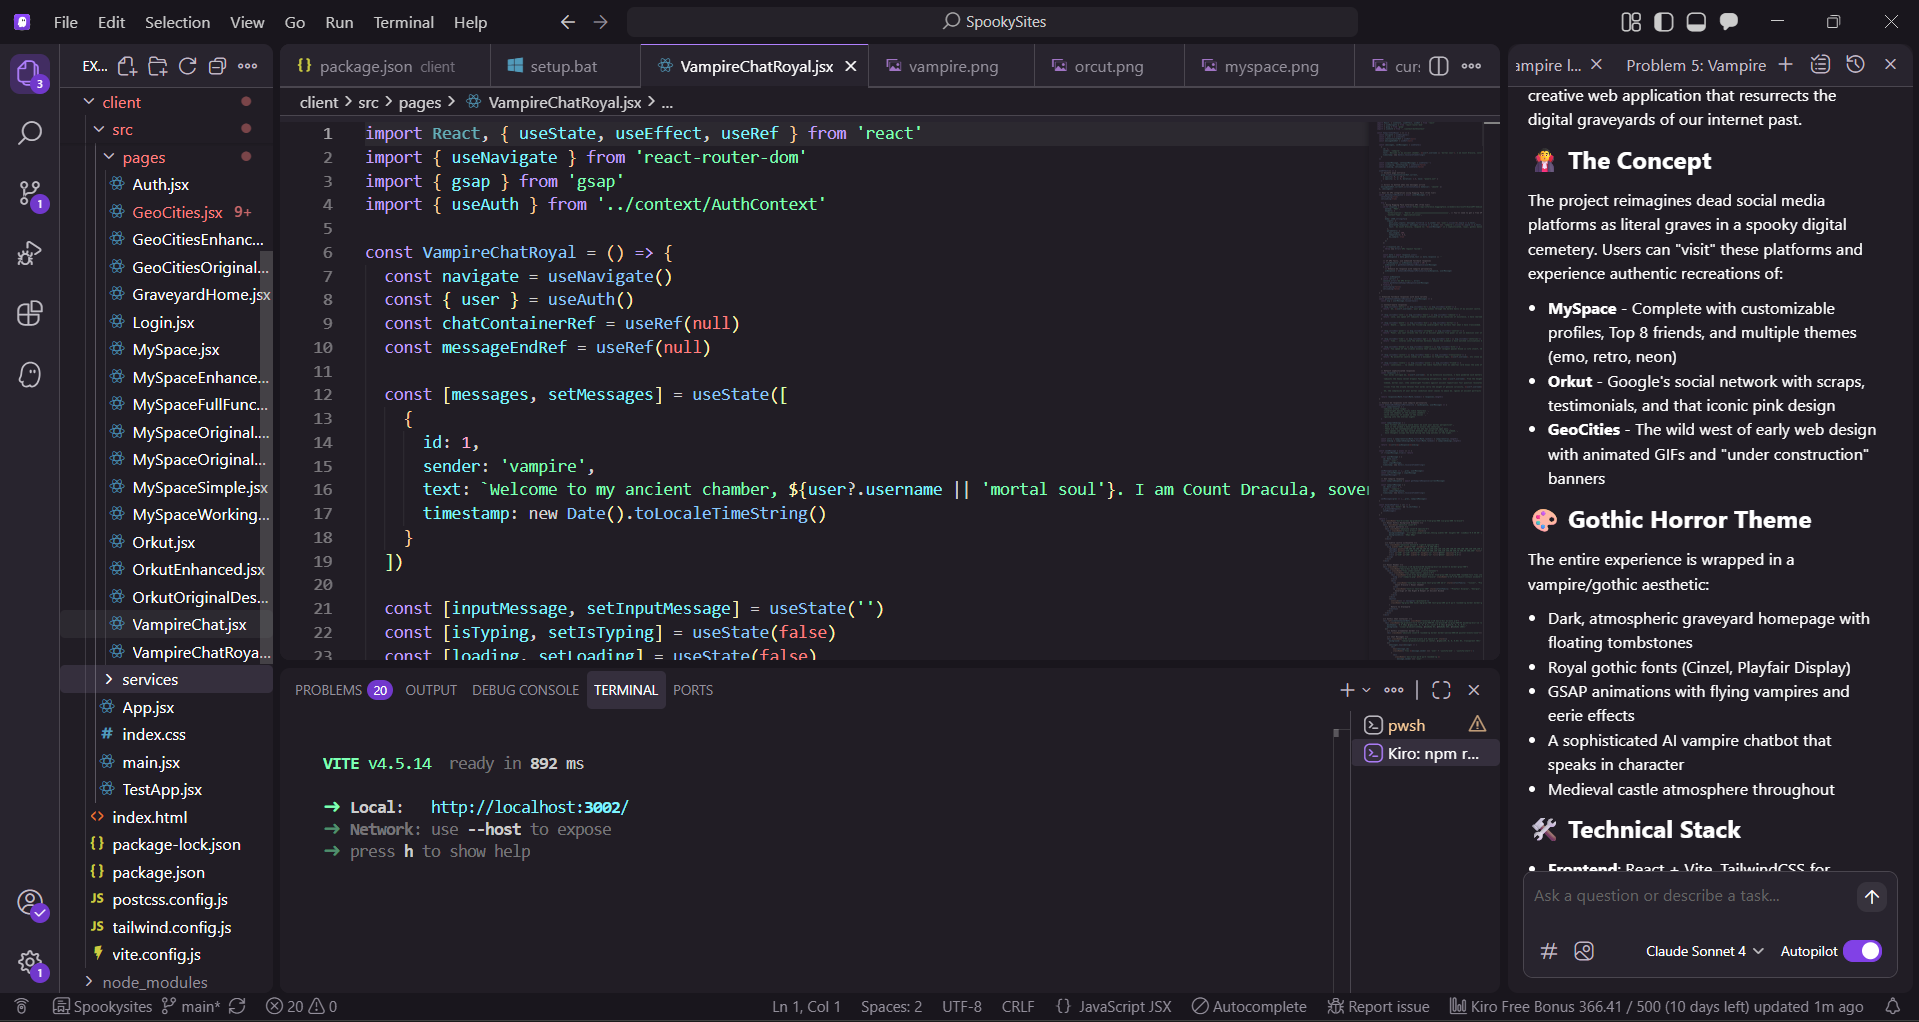1919x1022 pixels.
Task: Click the Kiro ghost icon in sidebar
Action: point(30,375)
